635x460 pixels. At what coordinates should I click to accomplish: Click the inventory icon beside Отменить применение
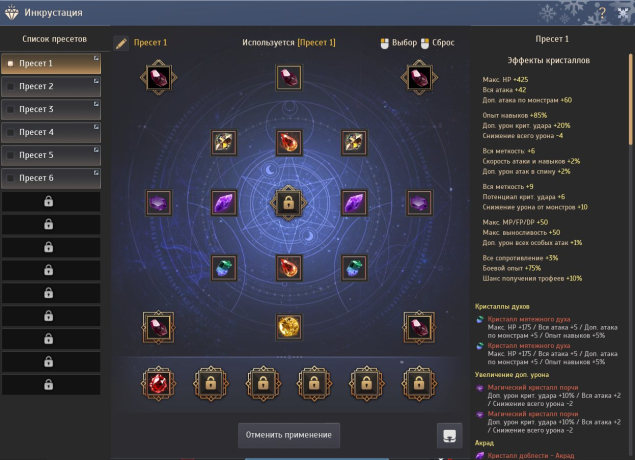450,435
